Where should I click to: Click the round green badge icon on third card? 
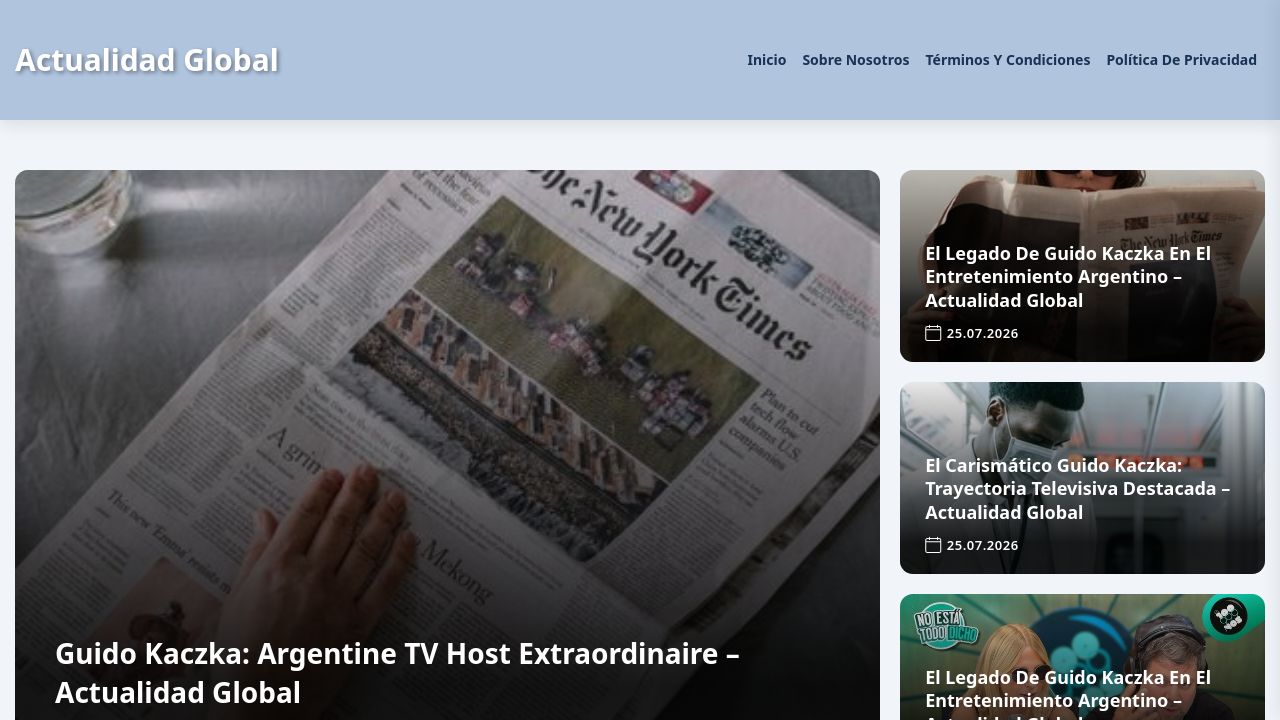tap(1228, 616)
